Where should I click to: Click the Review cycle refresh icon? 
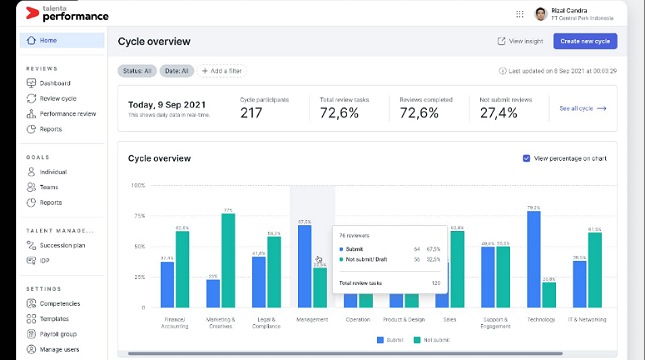(31, 98)
